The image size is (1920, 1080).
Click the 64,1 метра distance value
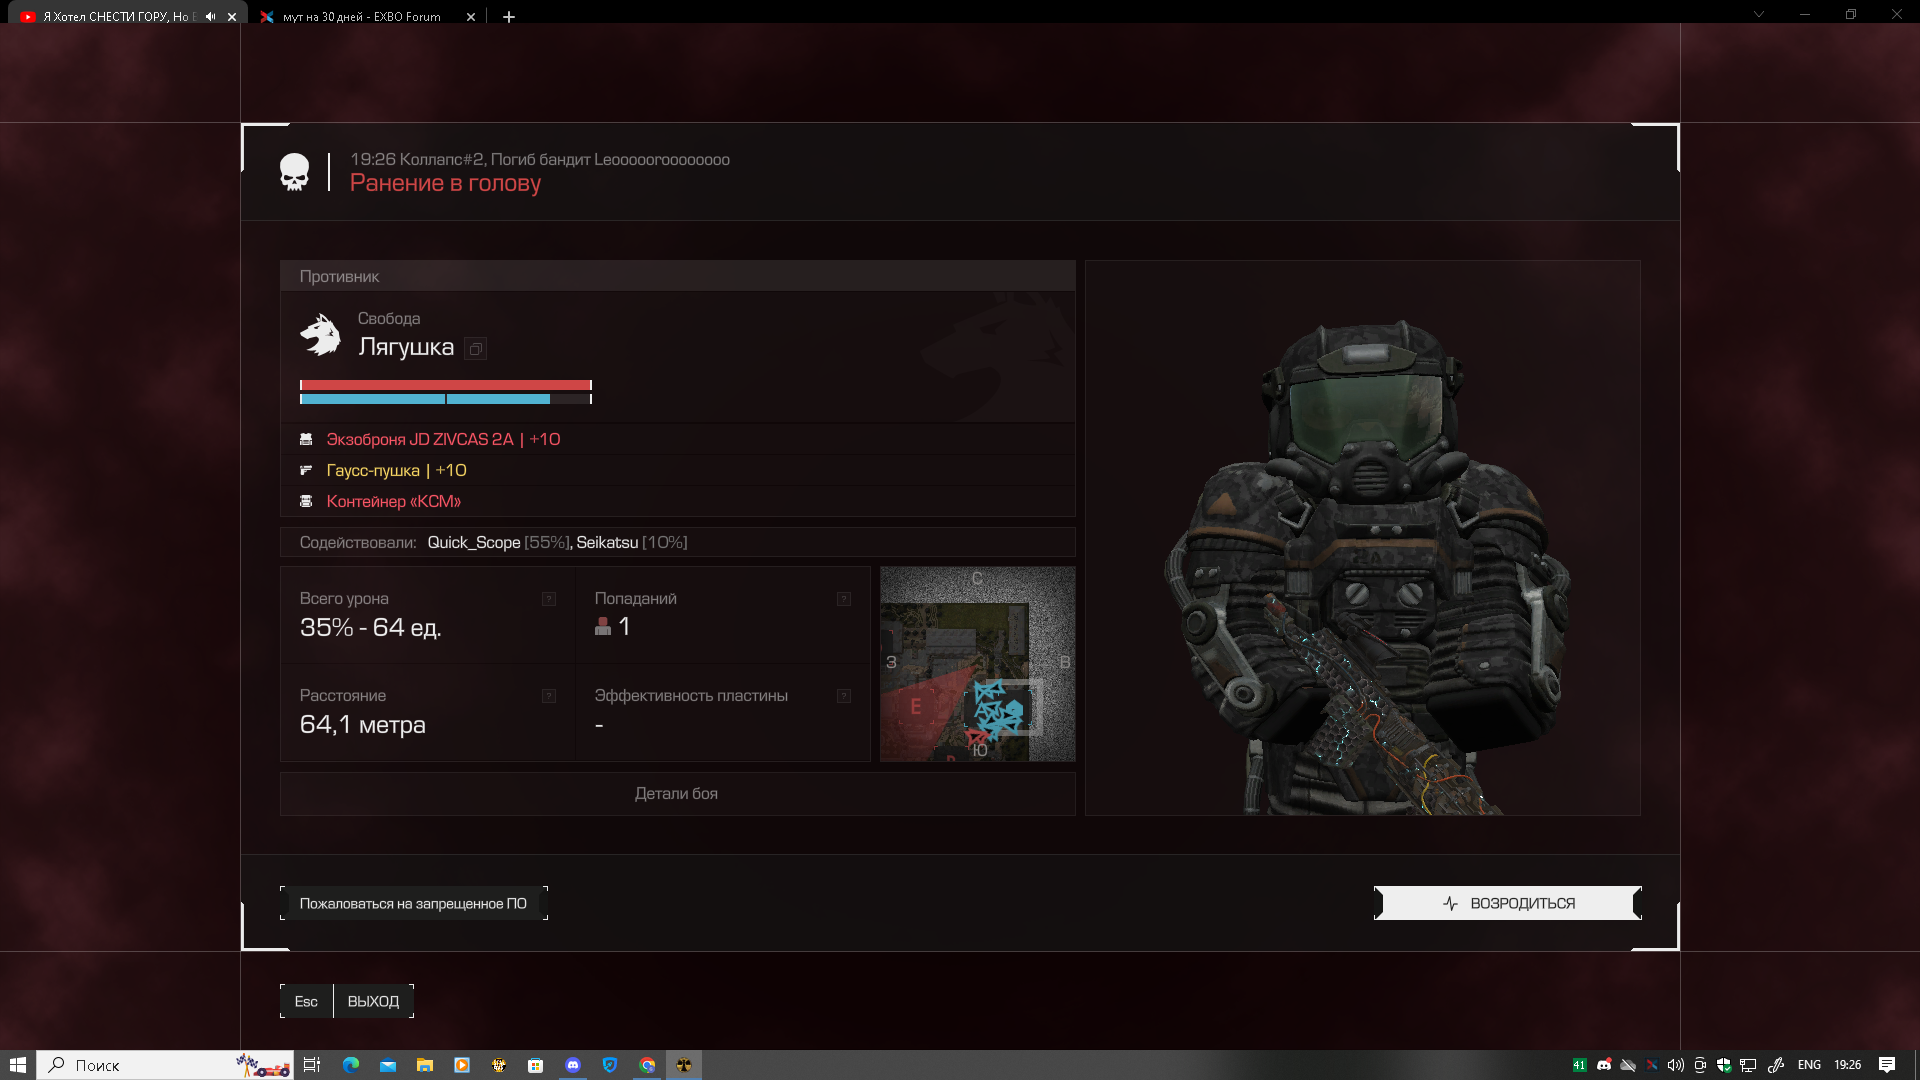(362, 724)
